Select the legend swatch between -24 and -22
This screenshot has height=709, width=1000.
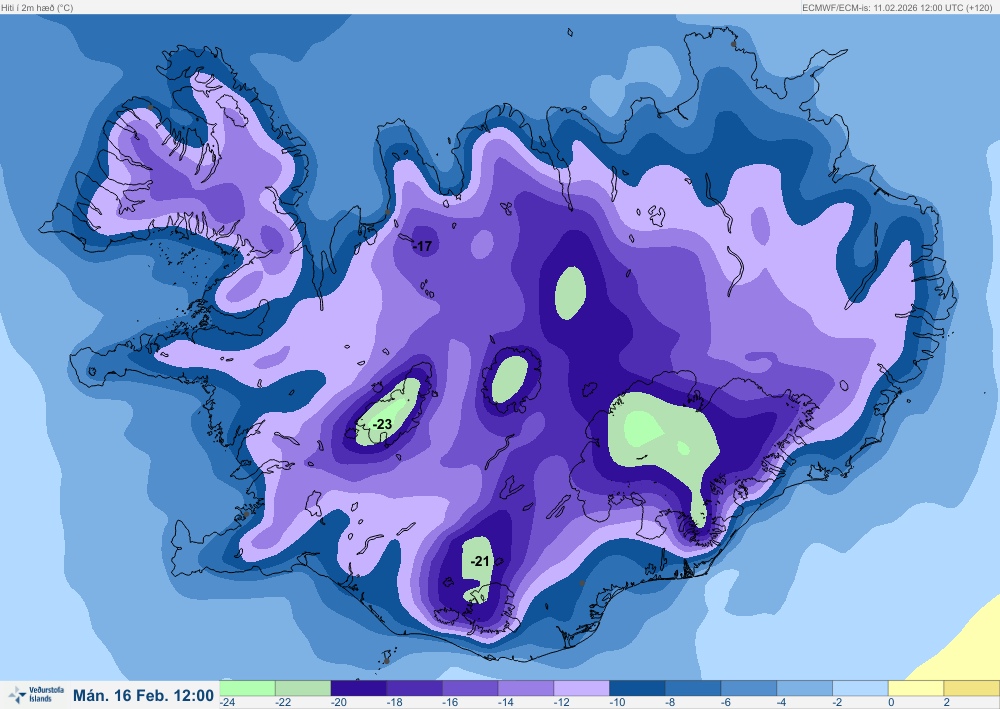pyautogui.click(x=247, y=688)
